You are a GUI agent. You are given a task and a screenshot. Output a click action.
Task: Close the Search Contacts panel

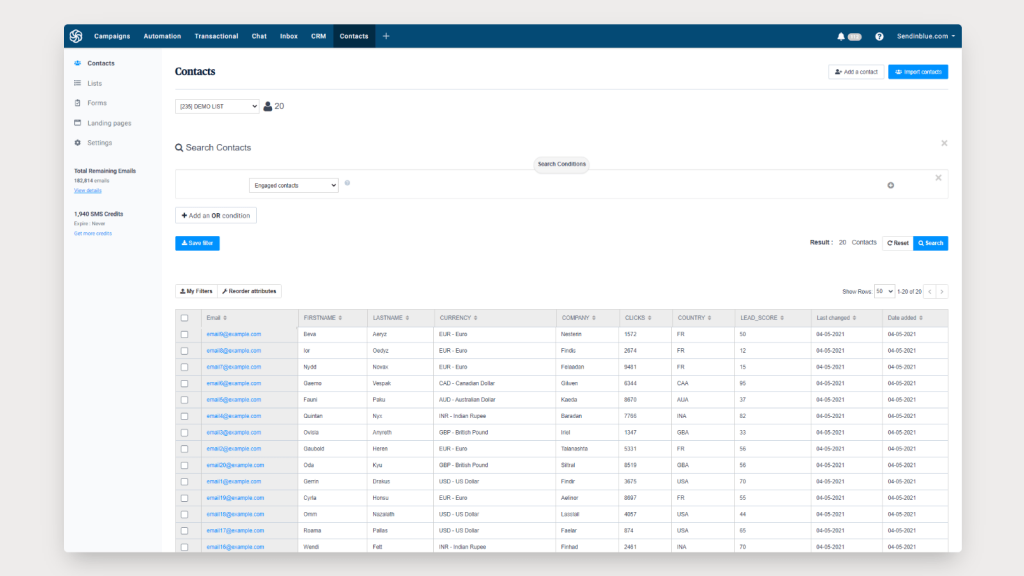944,143
